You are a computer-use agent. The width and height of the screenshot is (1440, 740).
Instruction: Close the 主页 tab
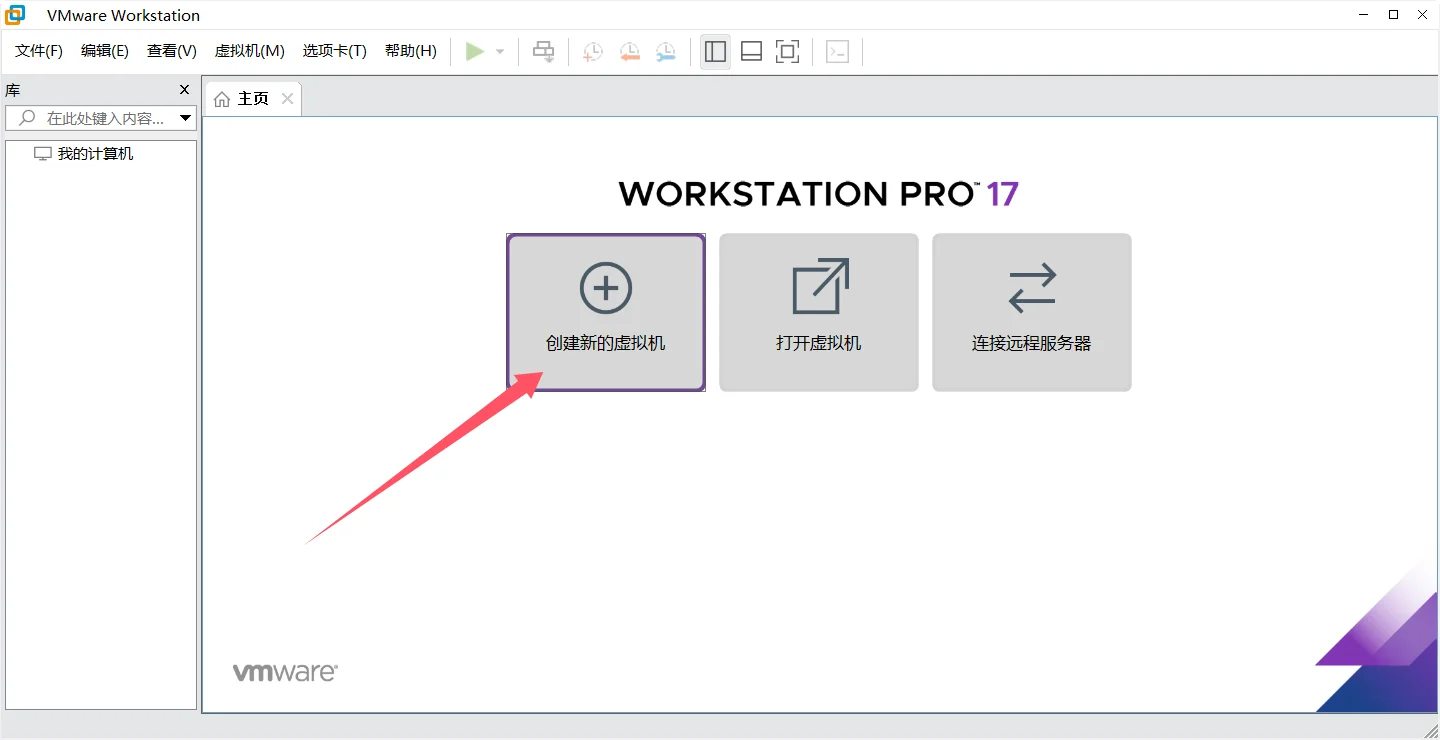[287, 98]
